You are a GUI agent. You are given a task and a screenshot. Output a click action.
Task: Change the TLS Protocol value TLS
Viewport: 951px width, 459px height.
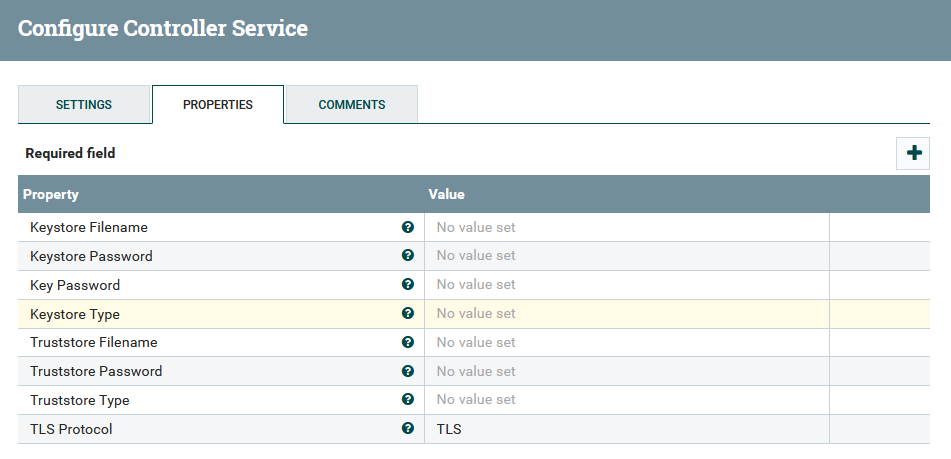[x=627, y=429]
